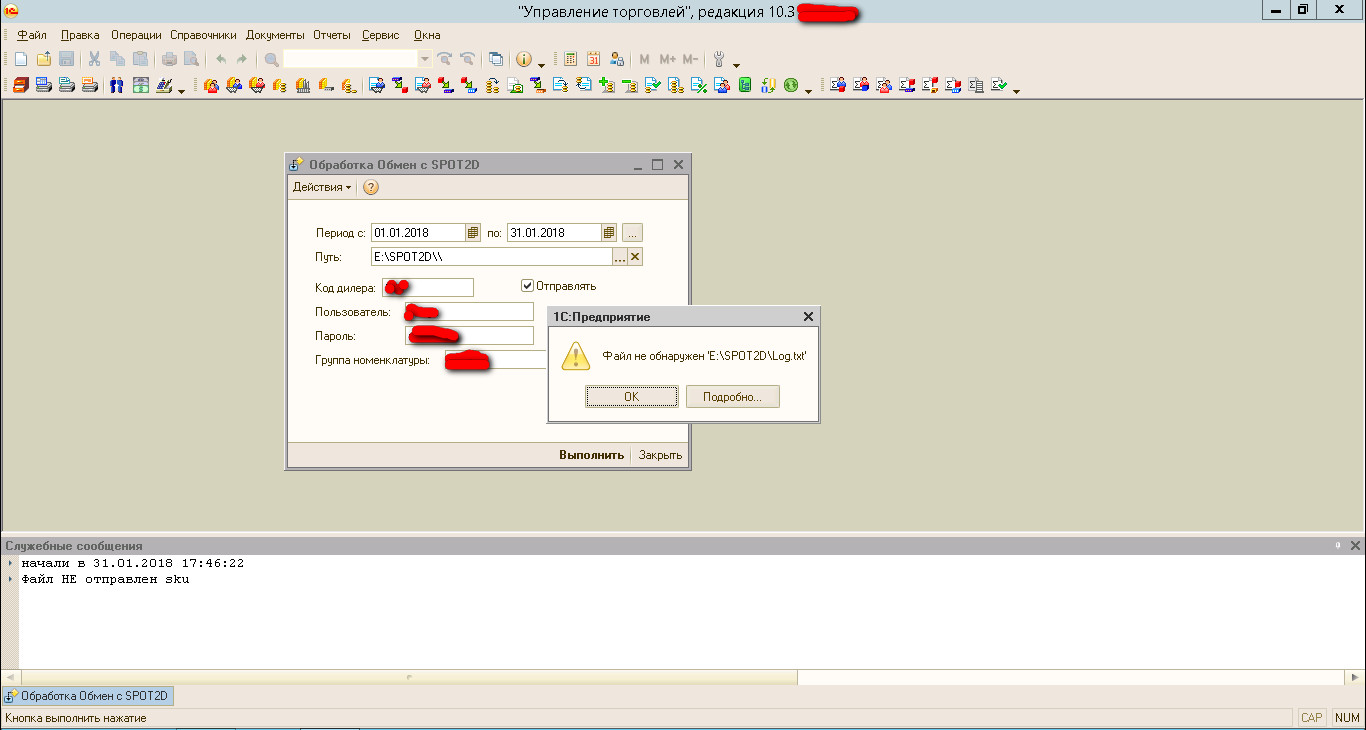Viewport: 1366px width, 730px height.
Task: Open the search field dropdown arrow
Action: [x=424, y=59]
